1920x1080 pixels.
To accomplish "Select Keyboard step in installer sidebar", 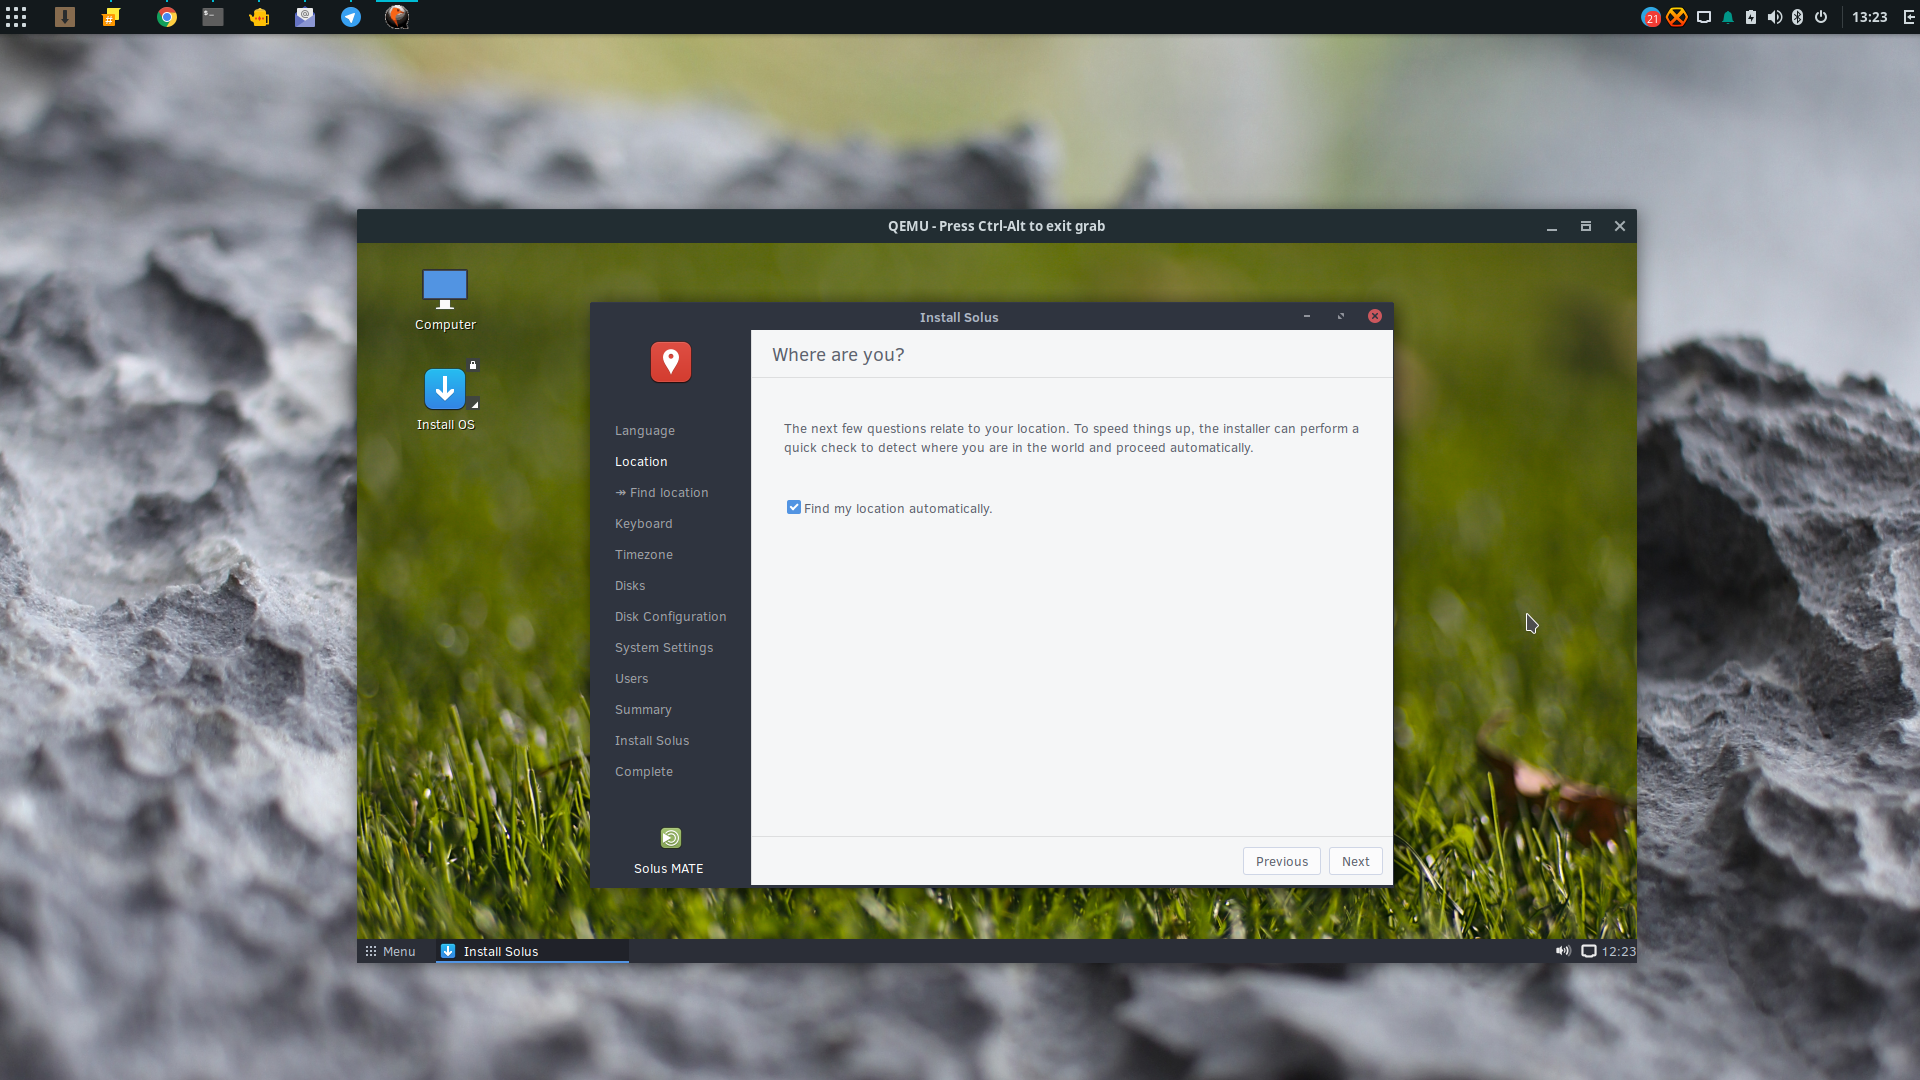I will tap(644, 524).
